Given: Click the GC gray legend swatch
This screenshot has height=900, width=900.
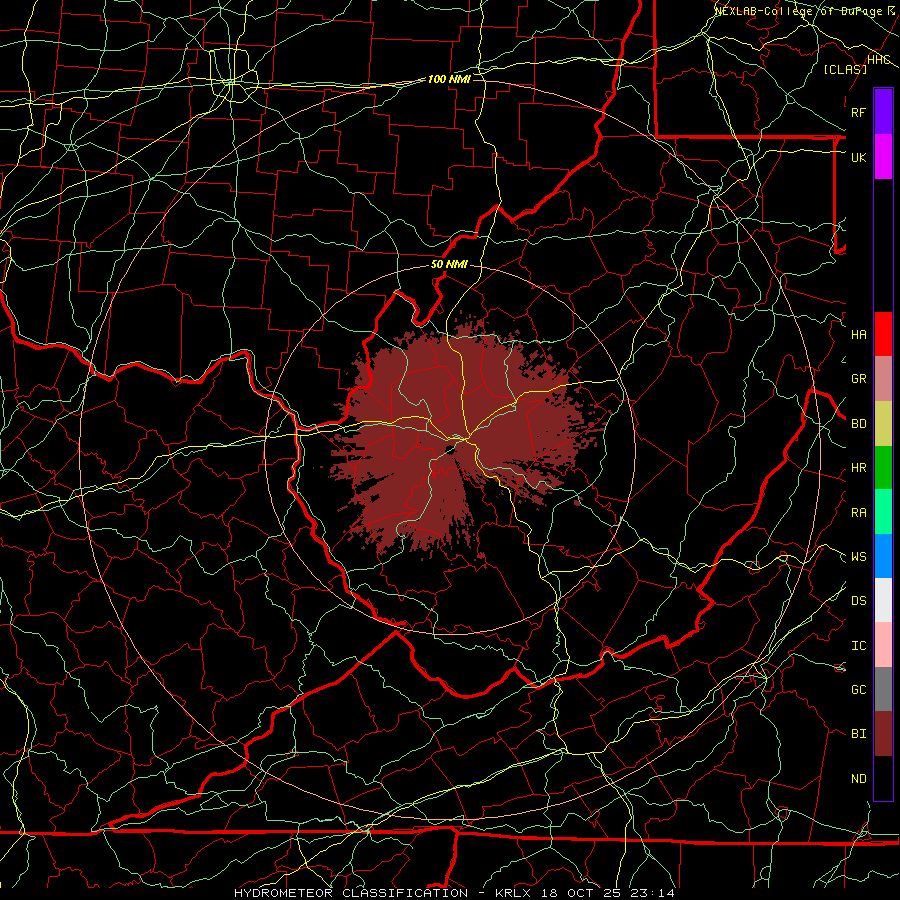Looking at the screenshot, I should point(883,689).
